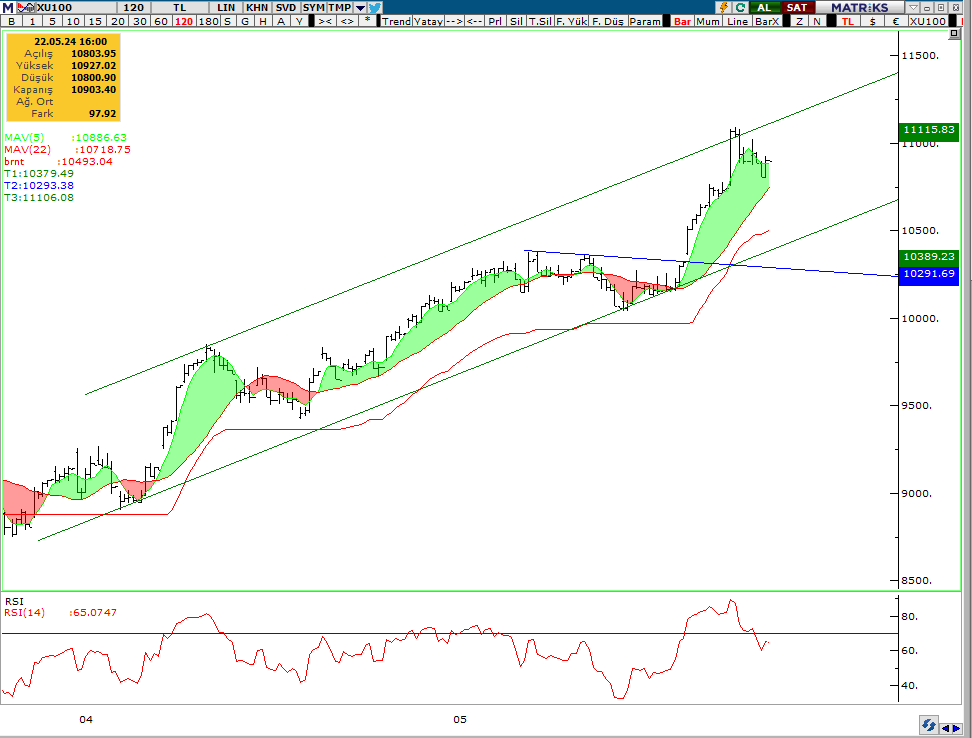
Task: Click the Param parameters button
Action: (x=645, y=21)
